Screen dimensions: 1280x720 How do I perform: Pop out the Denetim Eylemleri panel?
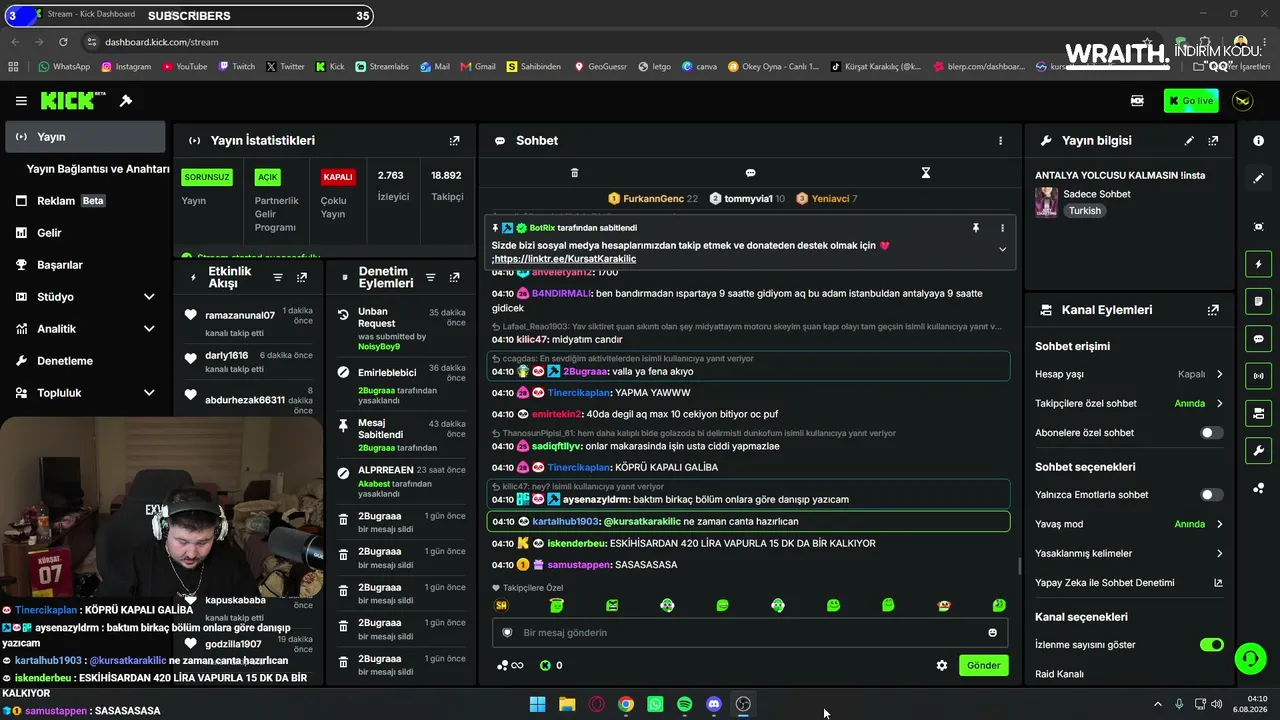(x=455, y=277)
